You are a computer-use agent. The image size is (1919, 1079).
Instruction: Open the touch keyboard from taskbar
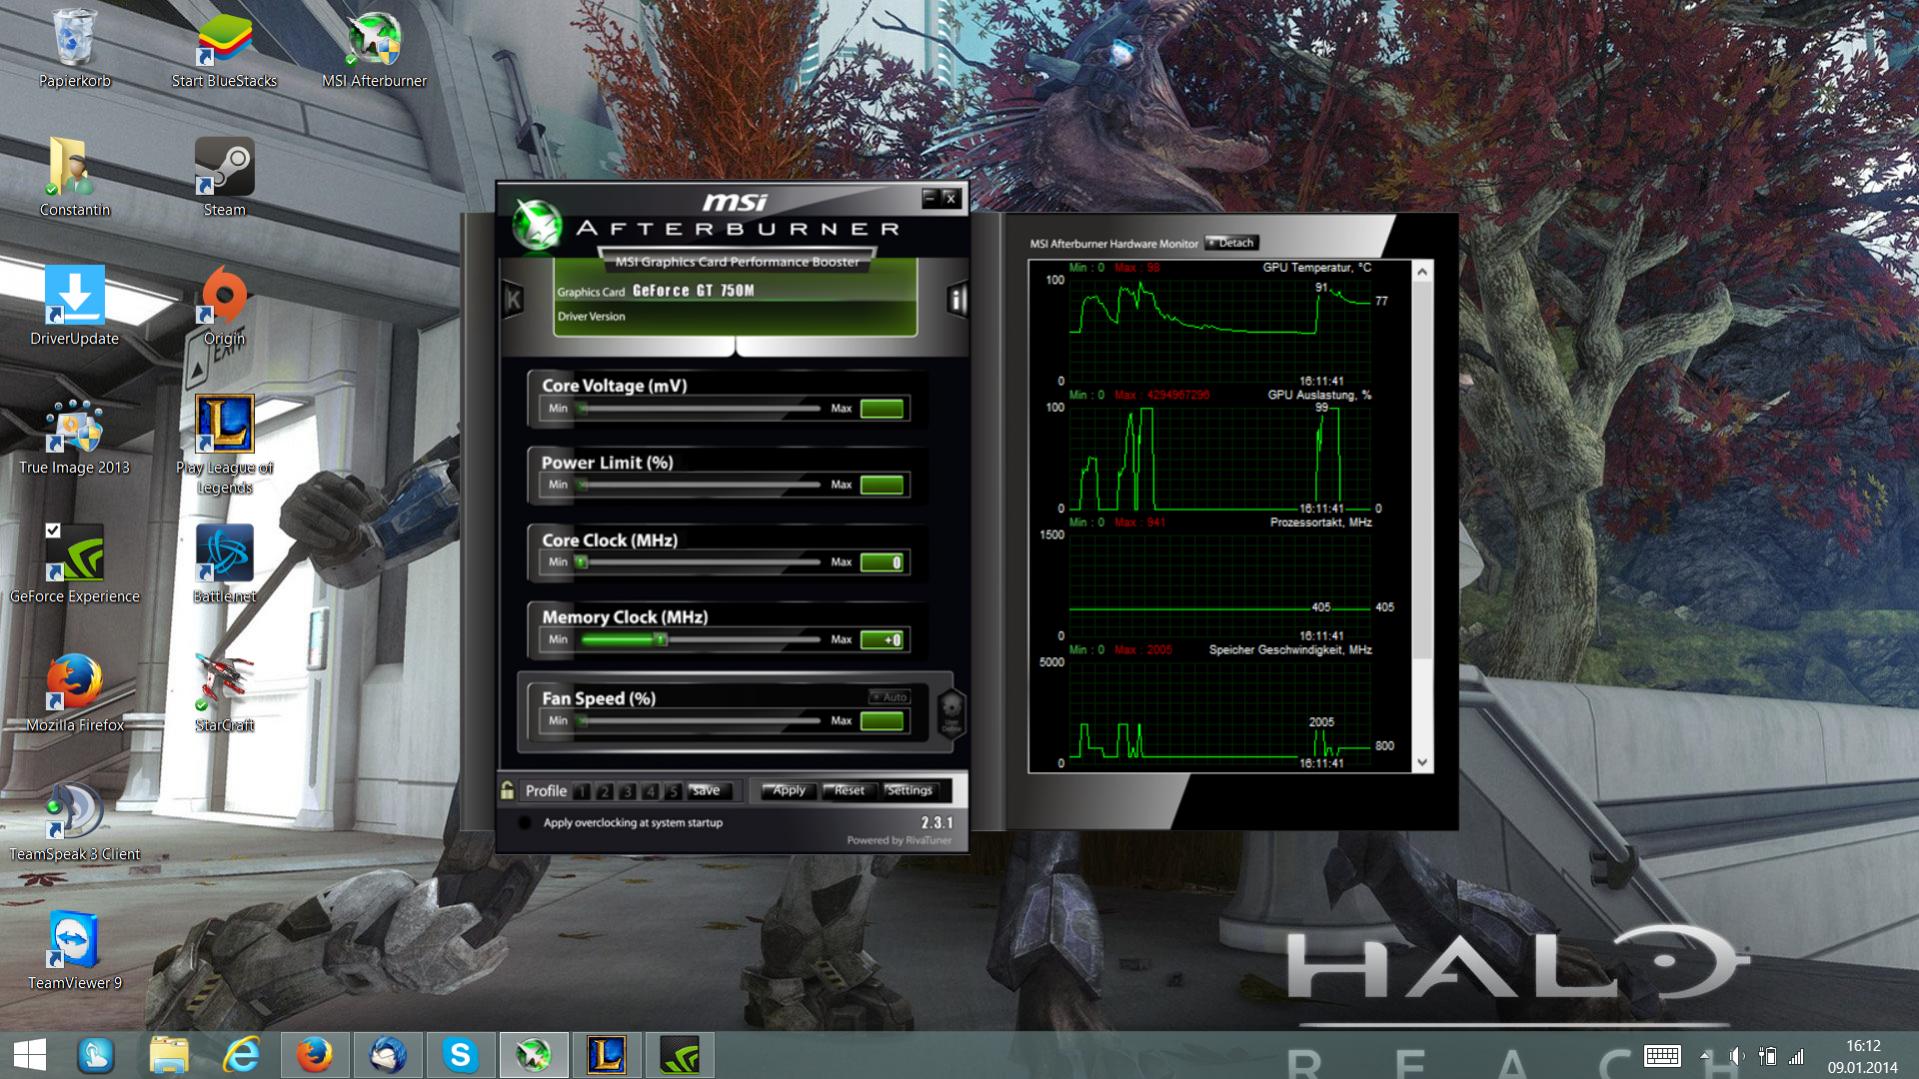(1662, 1056)
